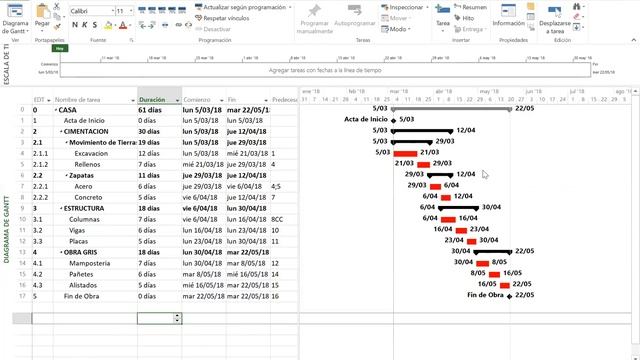Open the EDT column filter dropdown
The image size is (640, 360).
[x=49, y=100]
